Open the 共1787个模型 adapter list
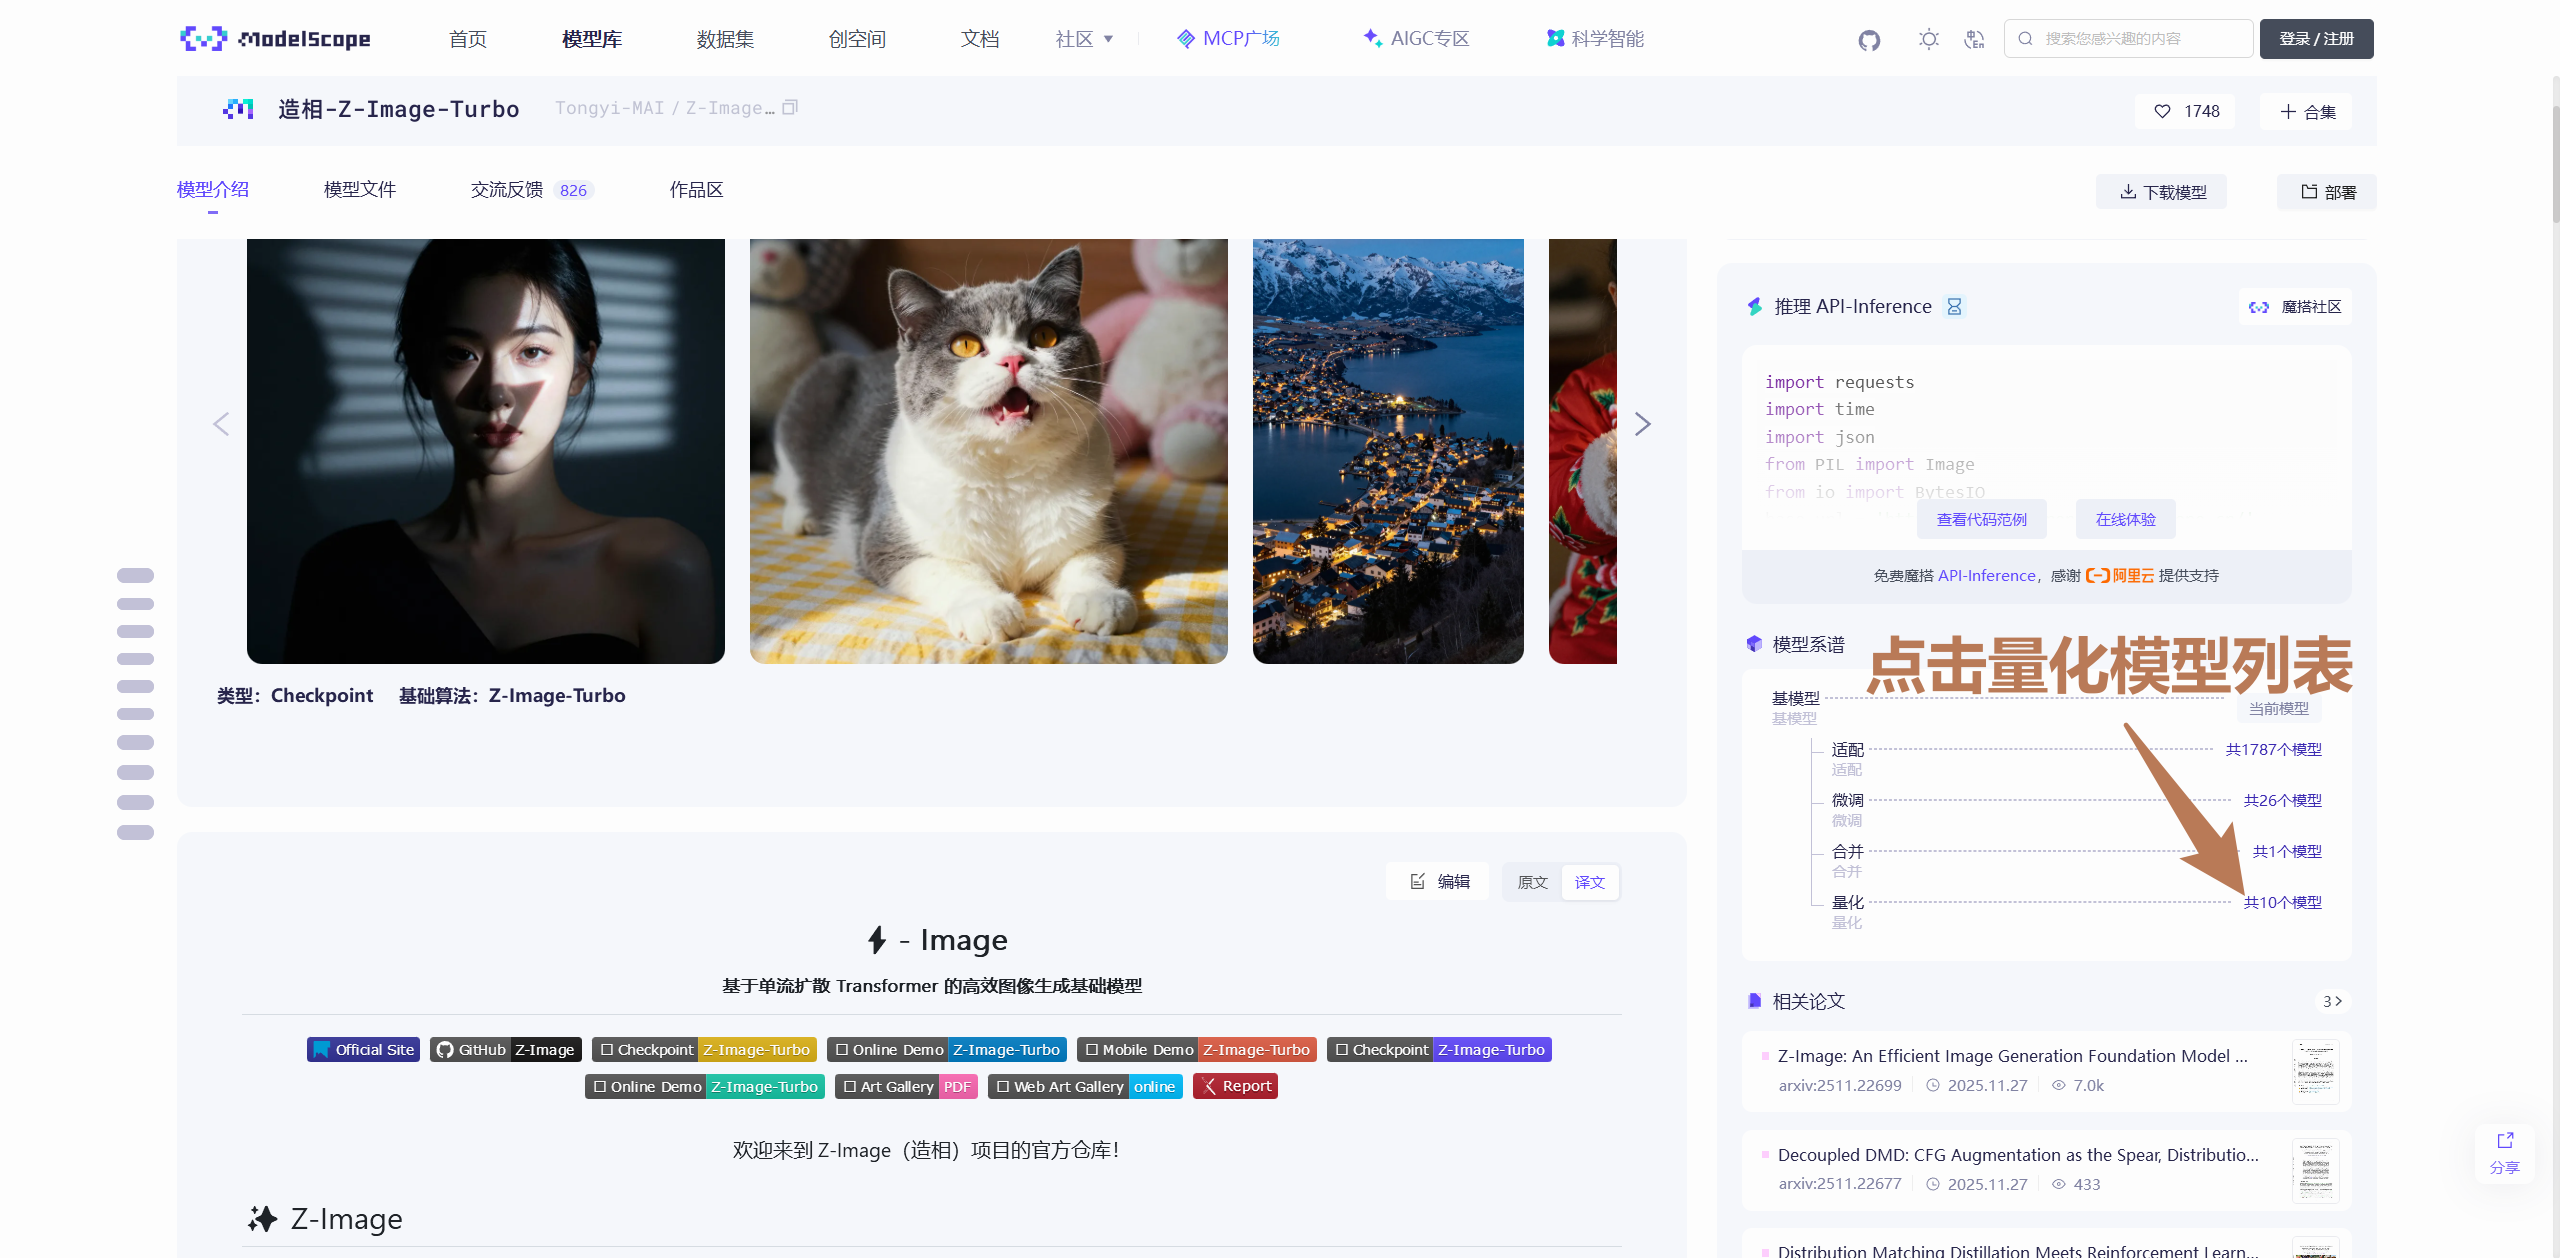The image size is (2560, 1258). click(2273, 749)
